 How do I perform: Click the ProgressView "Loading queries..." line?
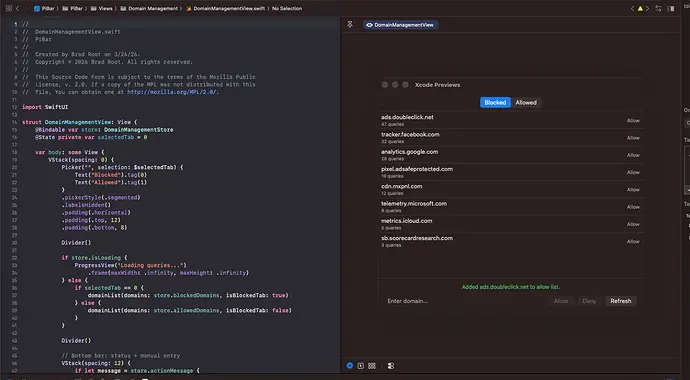coord(131,265)
